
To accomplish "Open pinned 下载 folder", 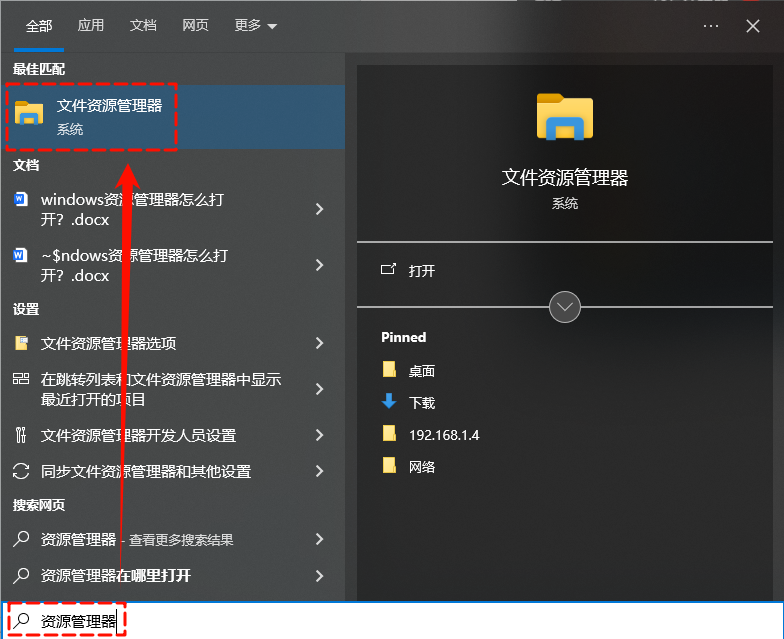I will pyautogui.click(x=422, y=402).
